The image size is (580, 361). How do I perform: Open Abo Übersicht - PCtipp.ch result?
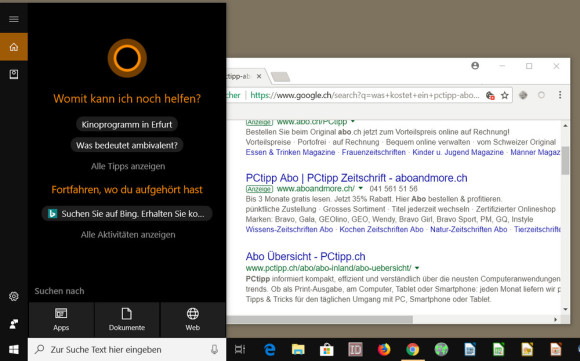click(305, 256)
